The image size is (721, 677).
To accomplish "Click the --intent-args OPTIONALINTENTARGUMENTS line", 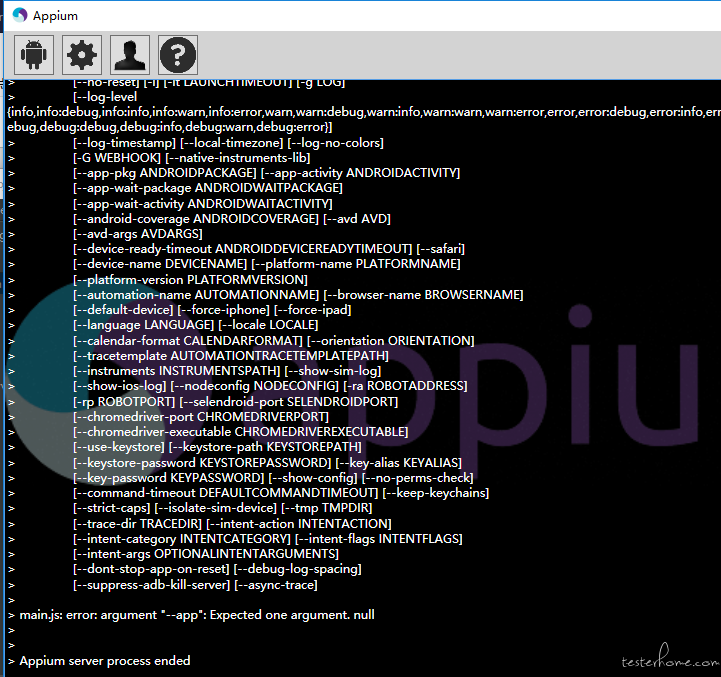I will tap(206, 554).
